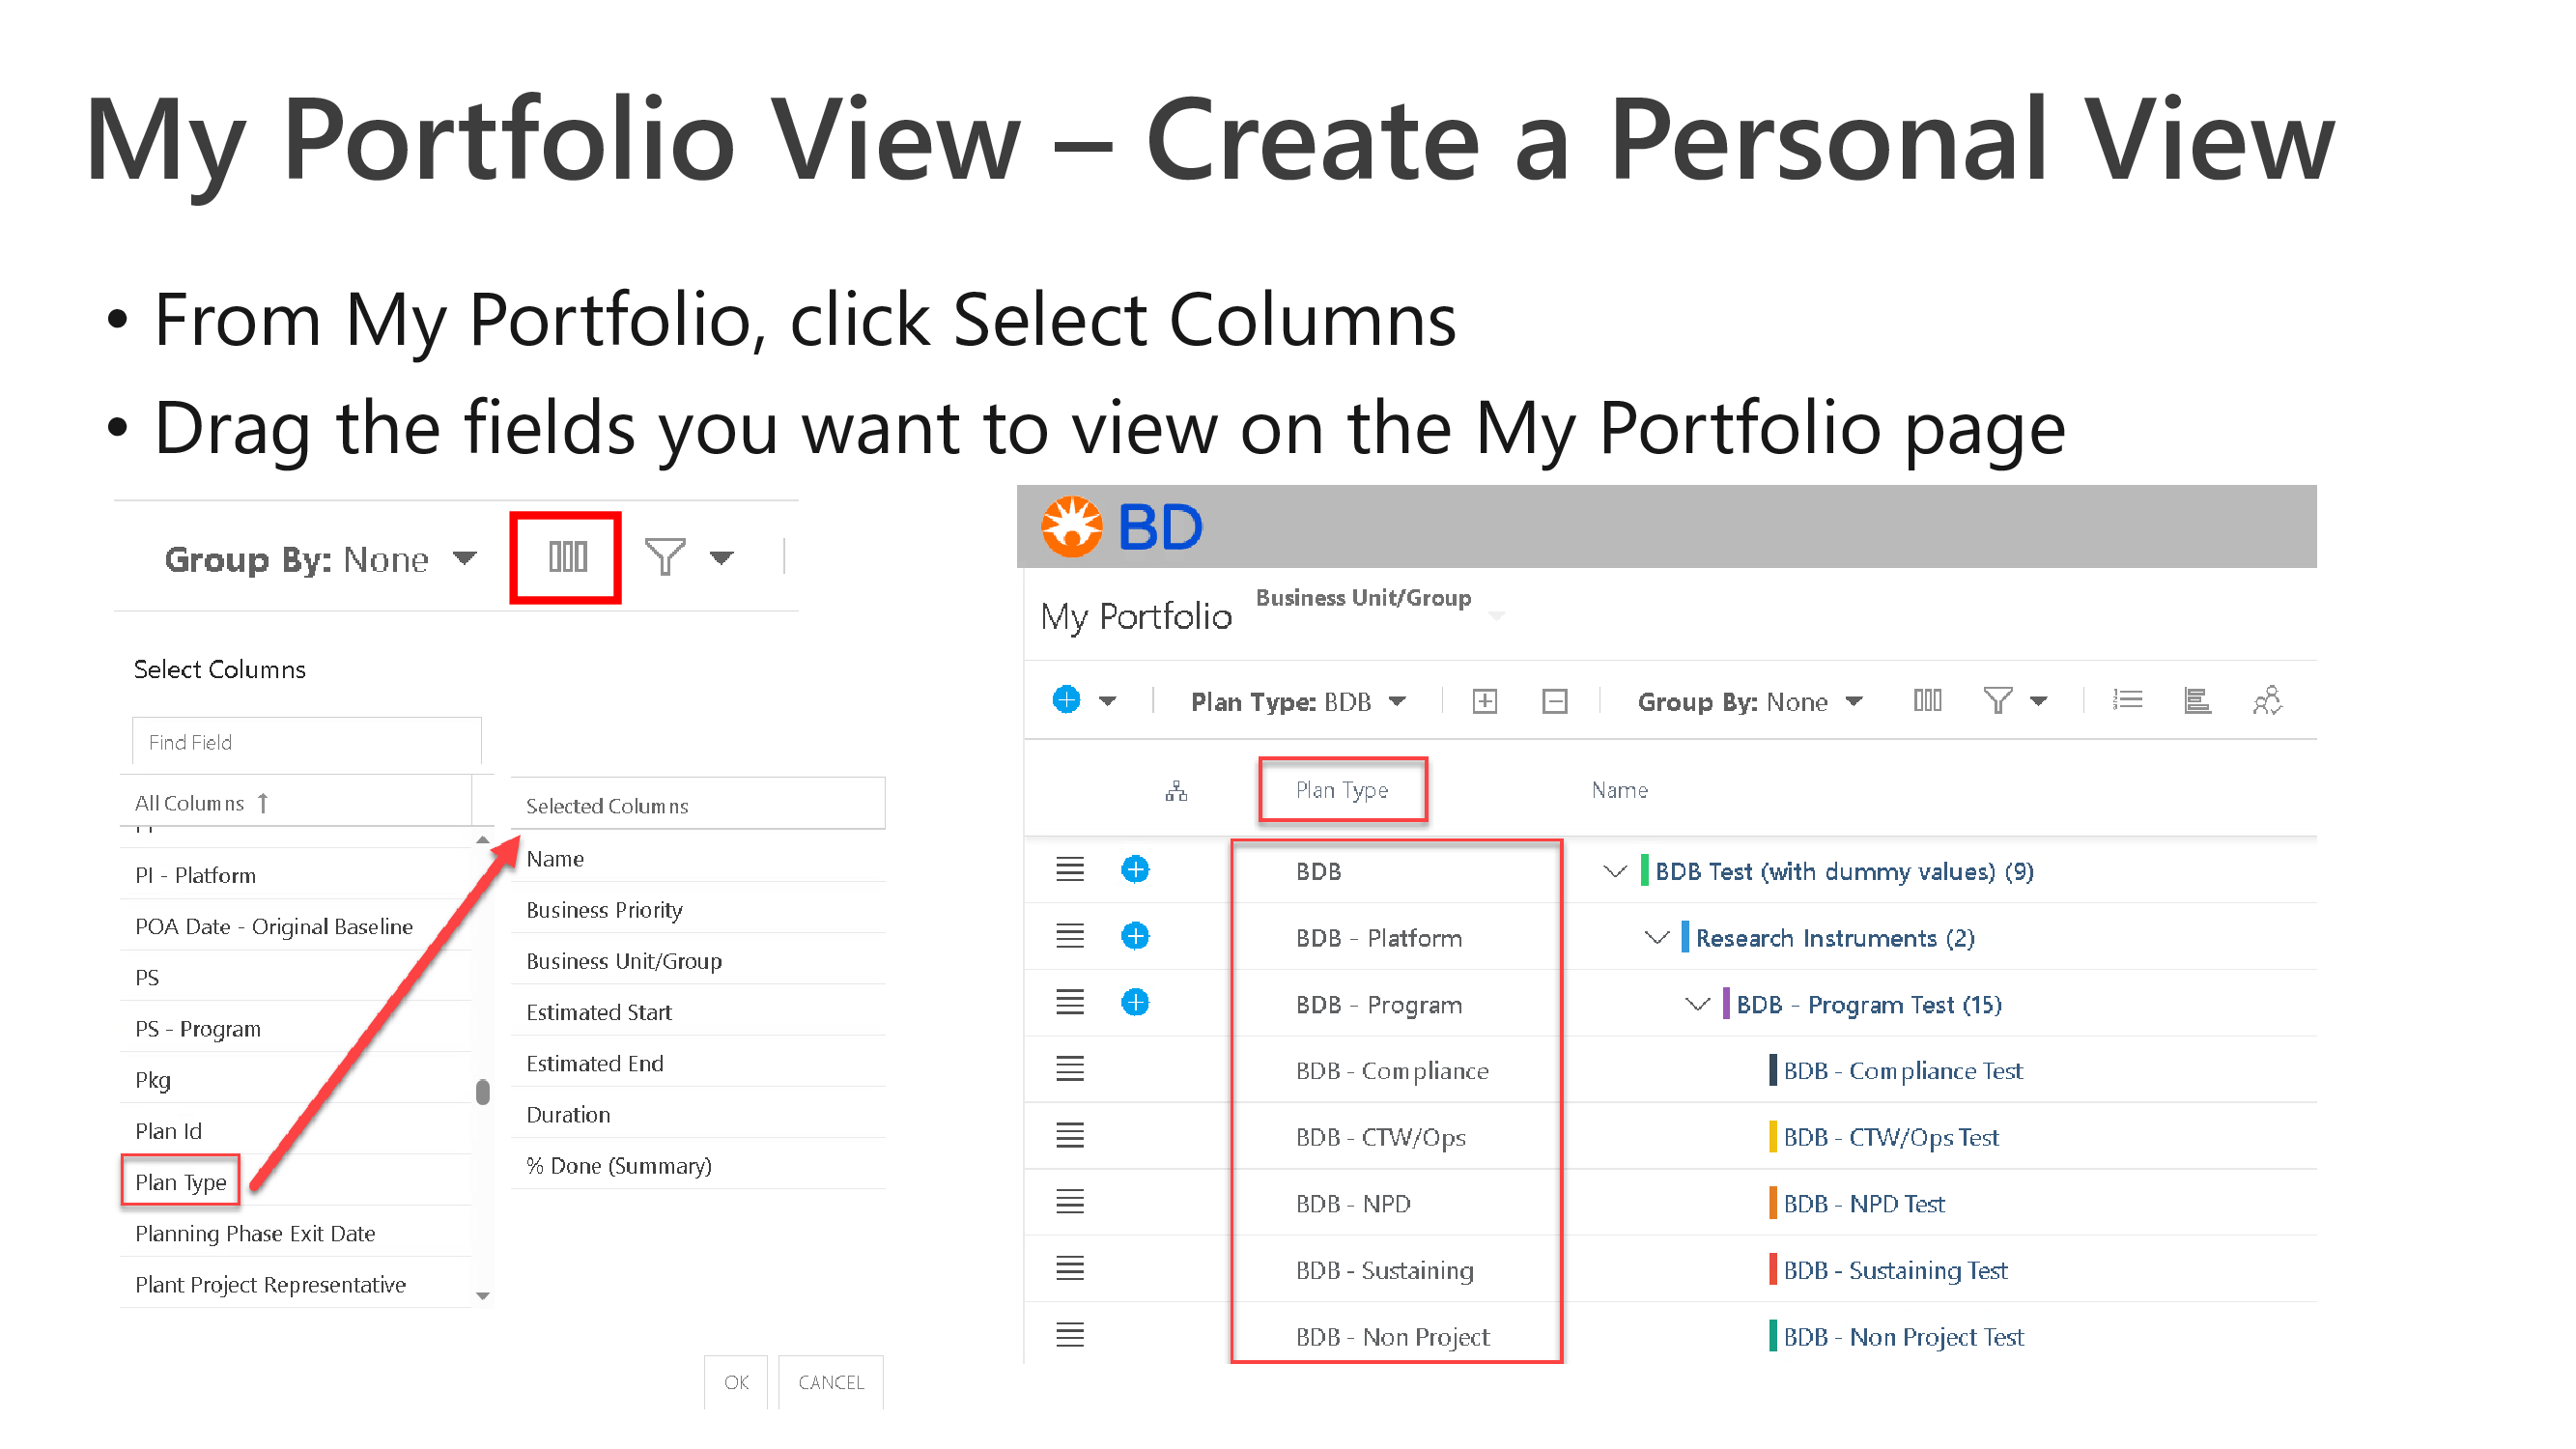
Task: Click the Plan Type column header
Action: pos(1342,790)
